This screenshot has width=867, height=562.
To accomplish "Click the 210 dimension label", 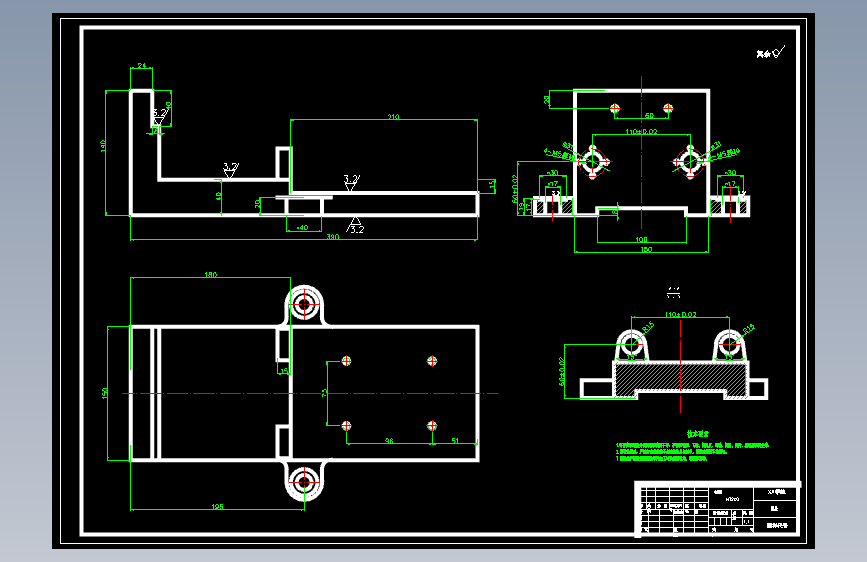I will click(x=393, y=117).
